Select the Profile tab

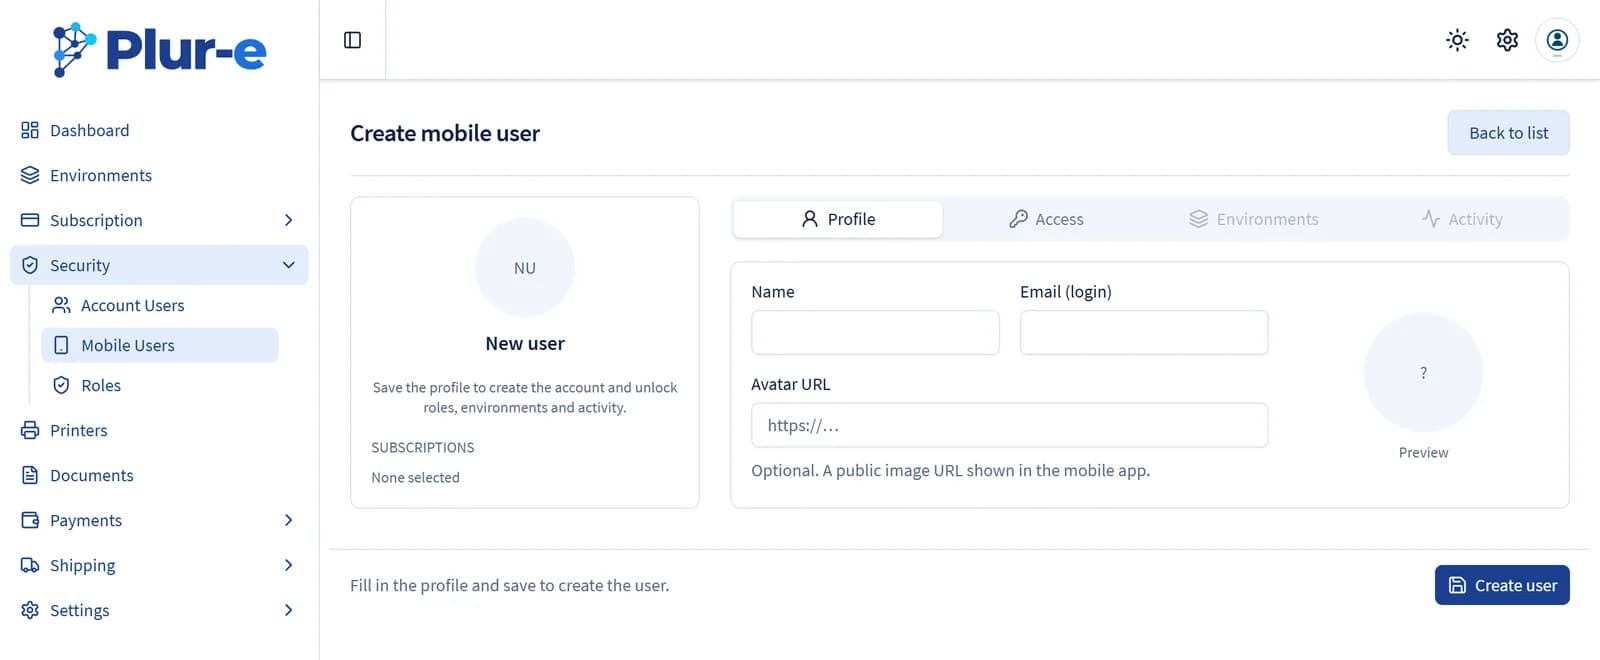point(838,219)
